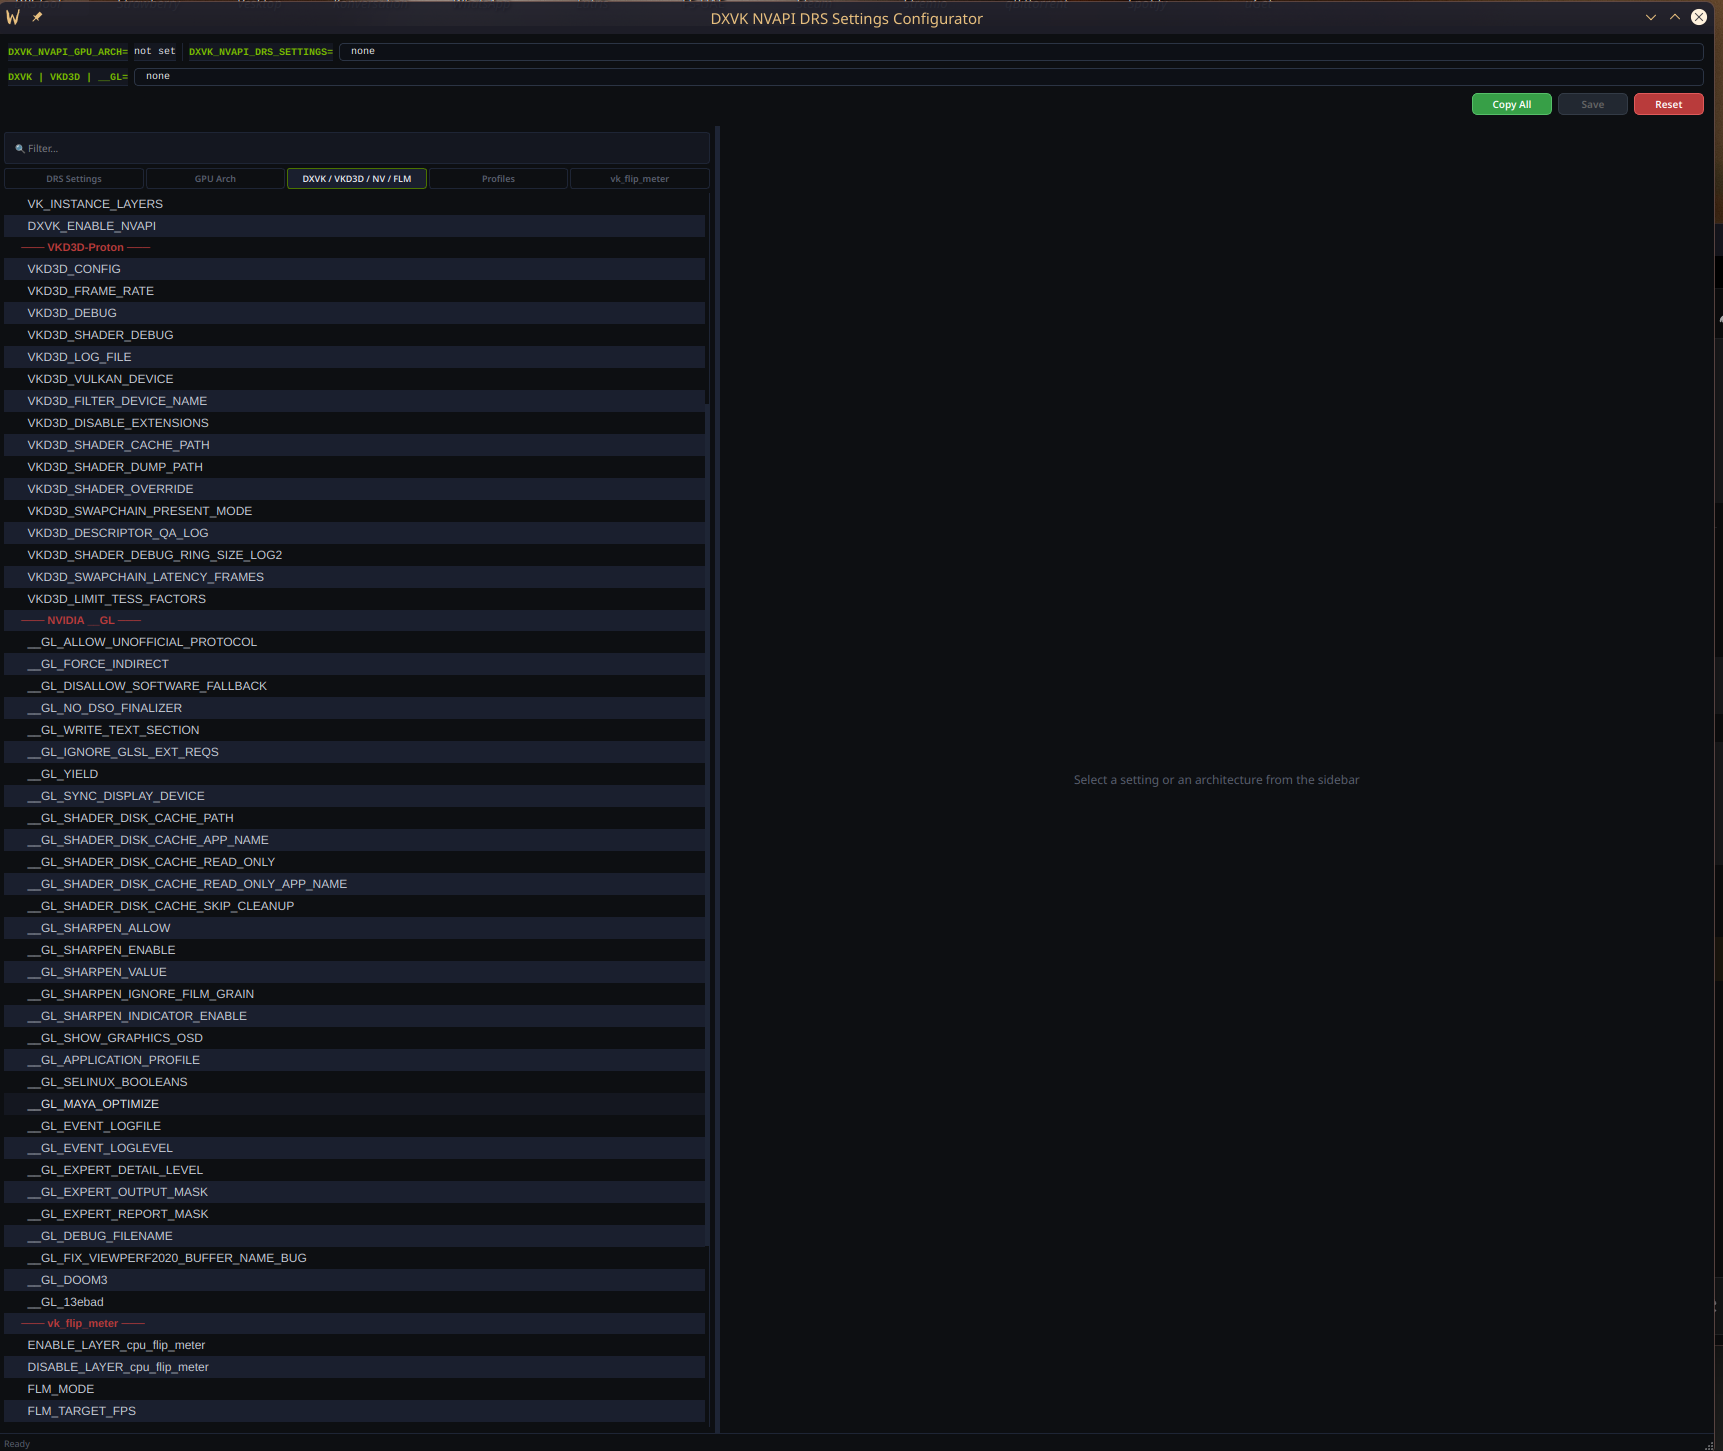Select VKD3D_SHADER_DEBUG_RING_SIZE_LOG2 row
1723x1451 pixels.
(355, 555)
